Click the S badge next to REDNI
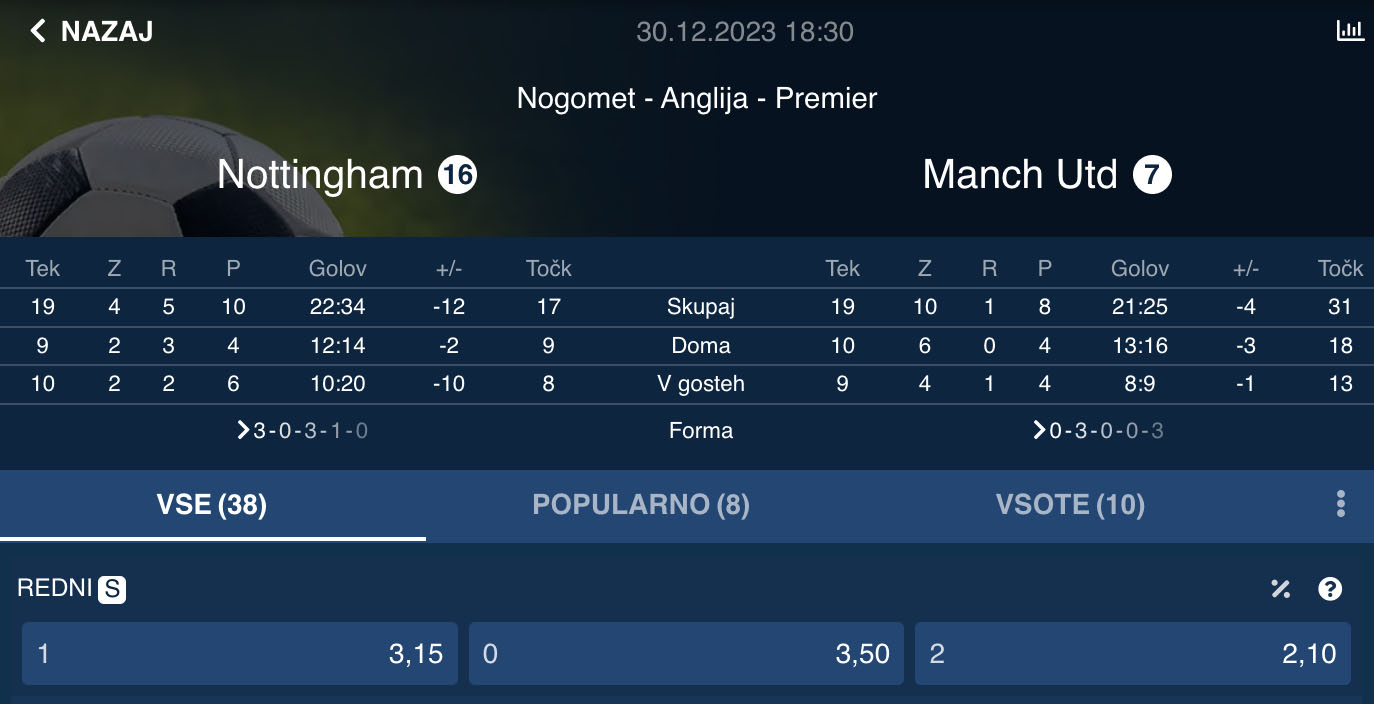This screenshot has height=704, width=1374. [112, 590]
